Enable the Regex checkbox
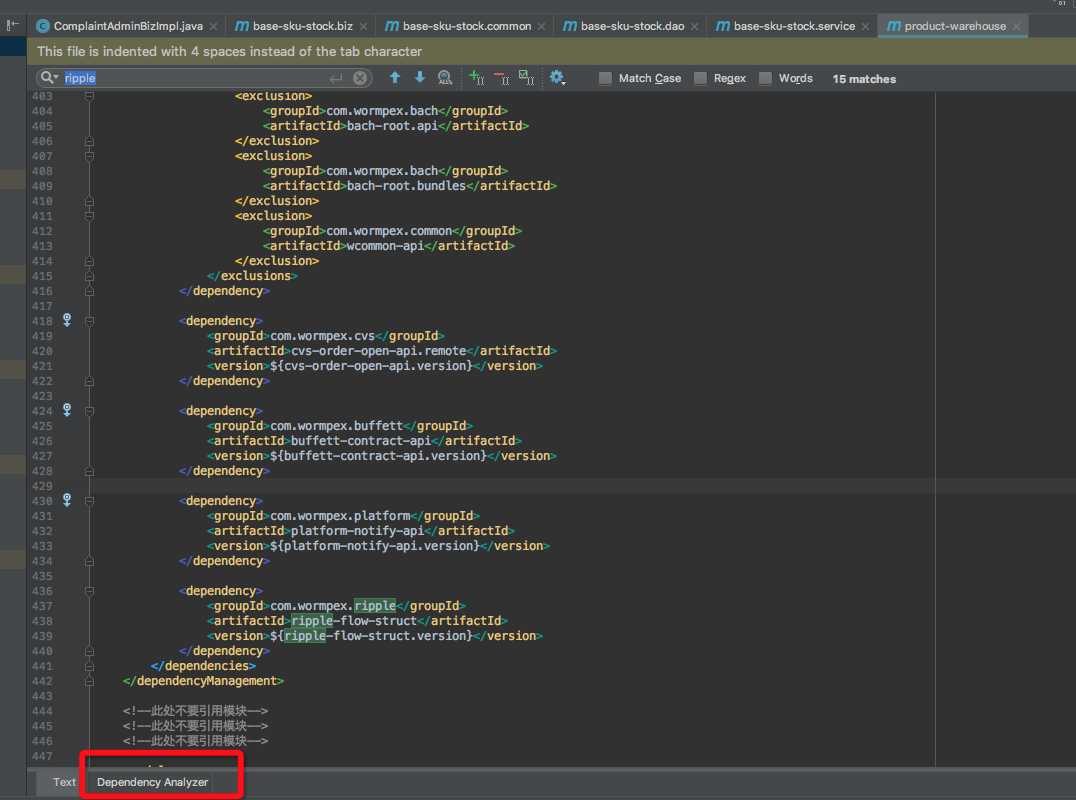Screen dimensions: 1076x800 pyautogui.click(x=700, y=78)
